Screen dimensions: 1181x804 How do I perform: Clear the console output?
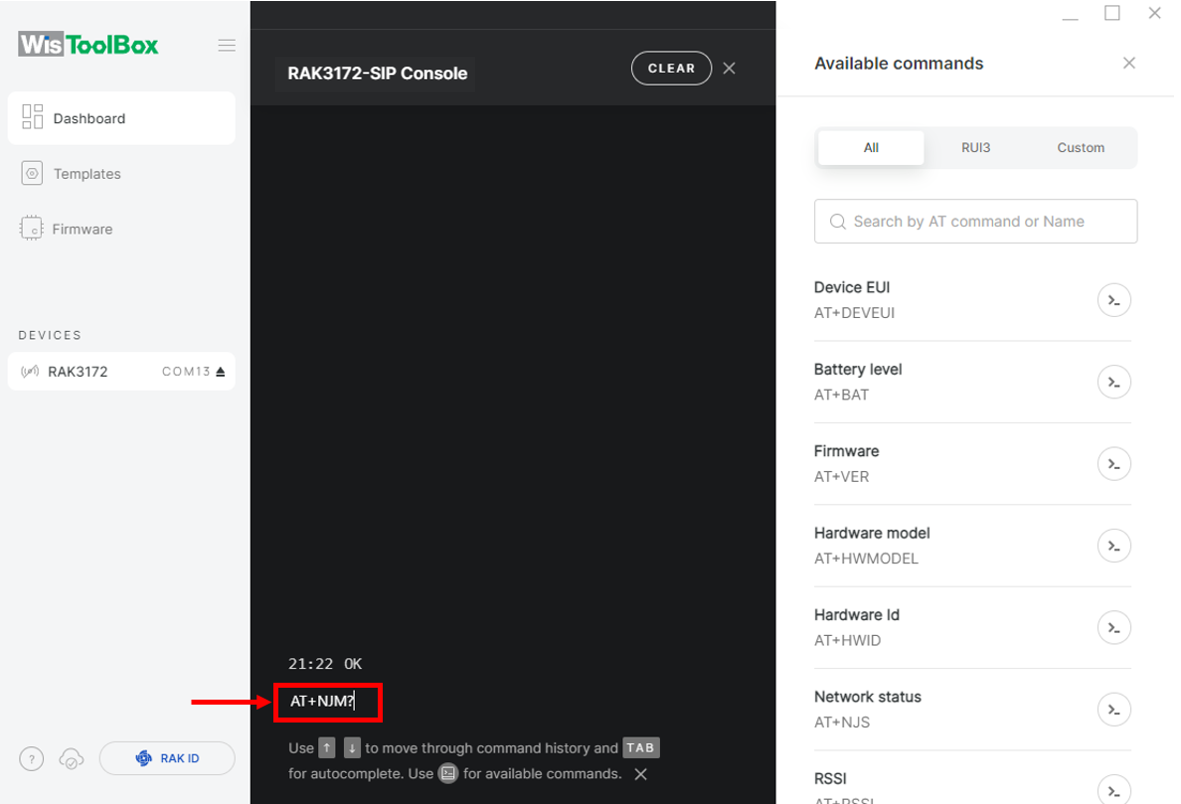point(671,68)
